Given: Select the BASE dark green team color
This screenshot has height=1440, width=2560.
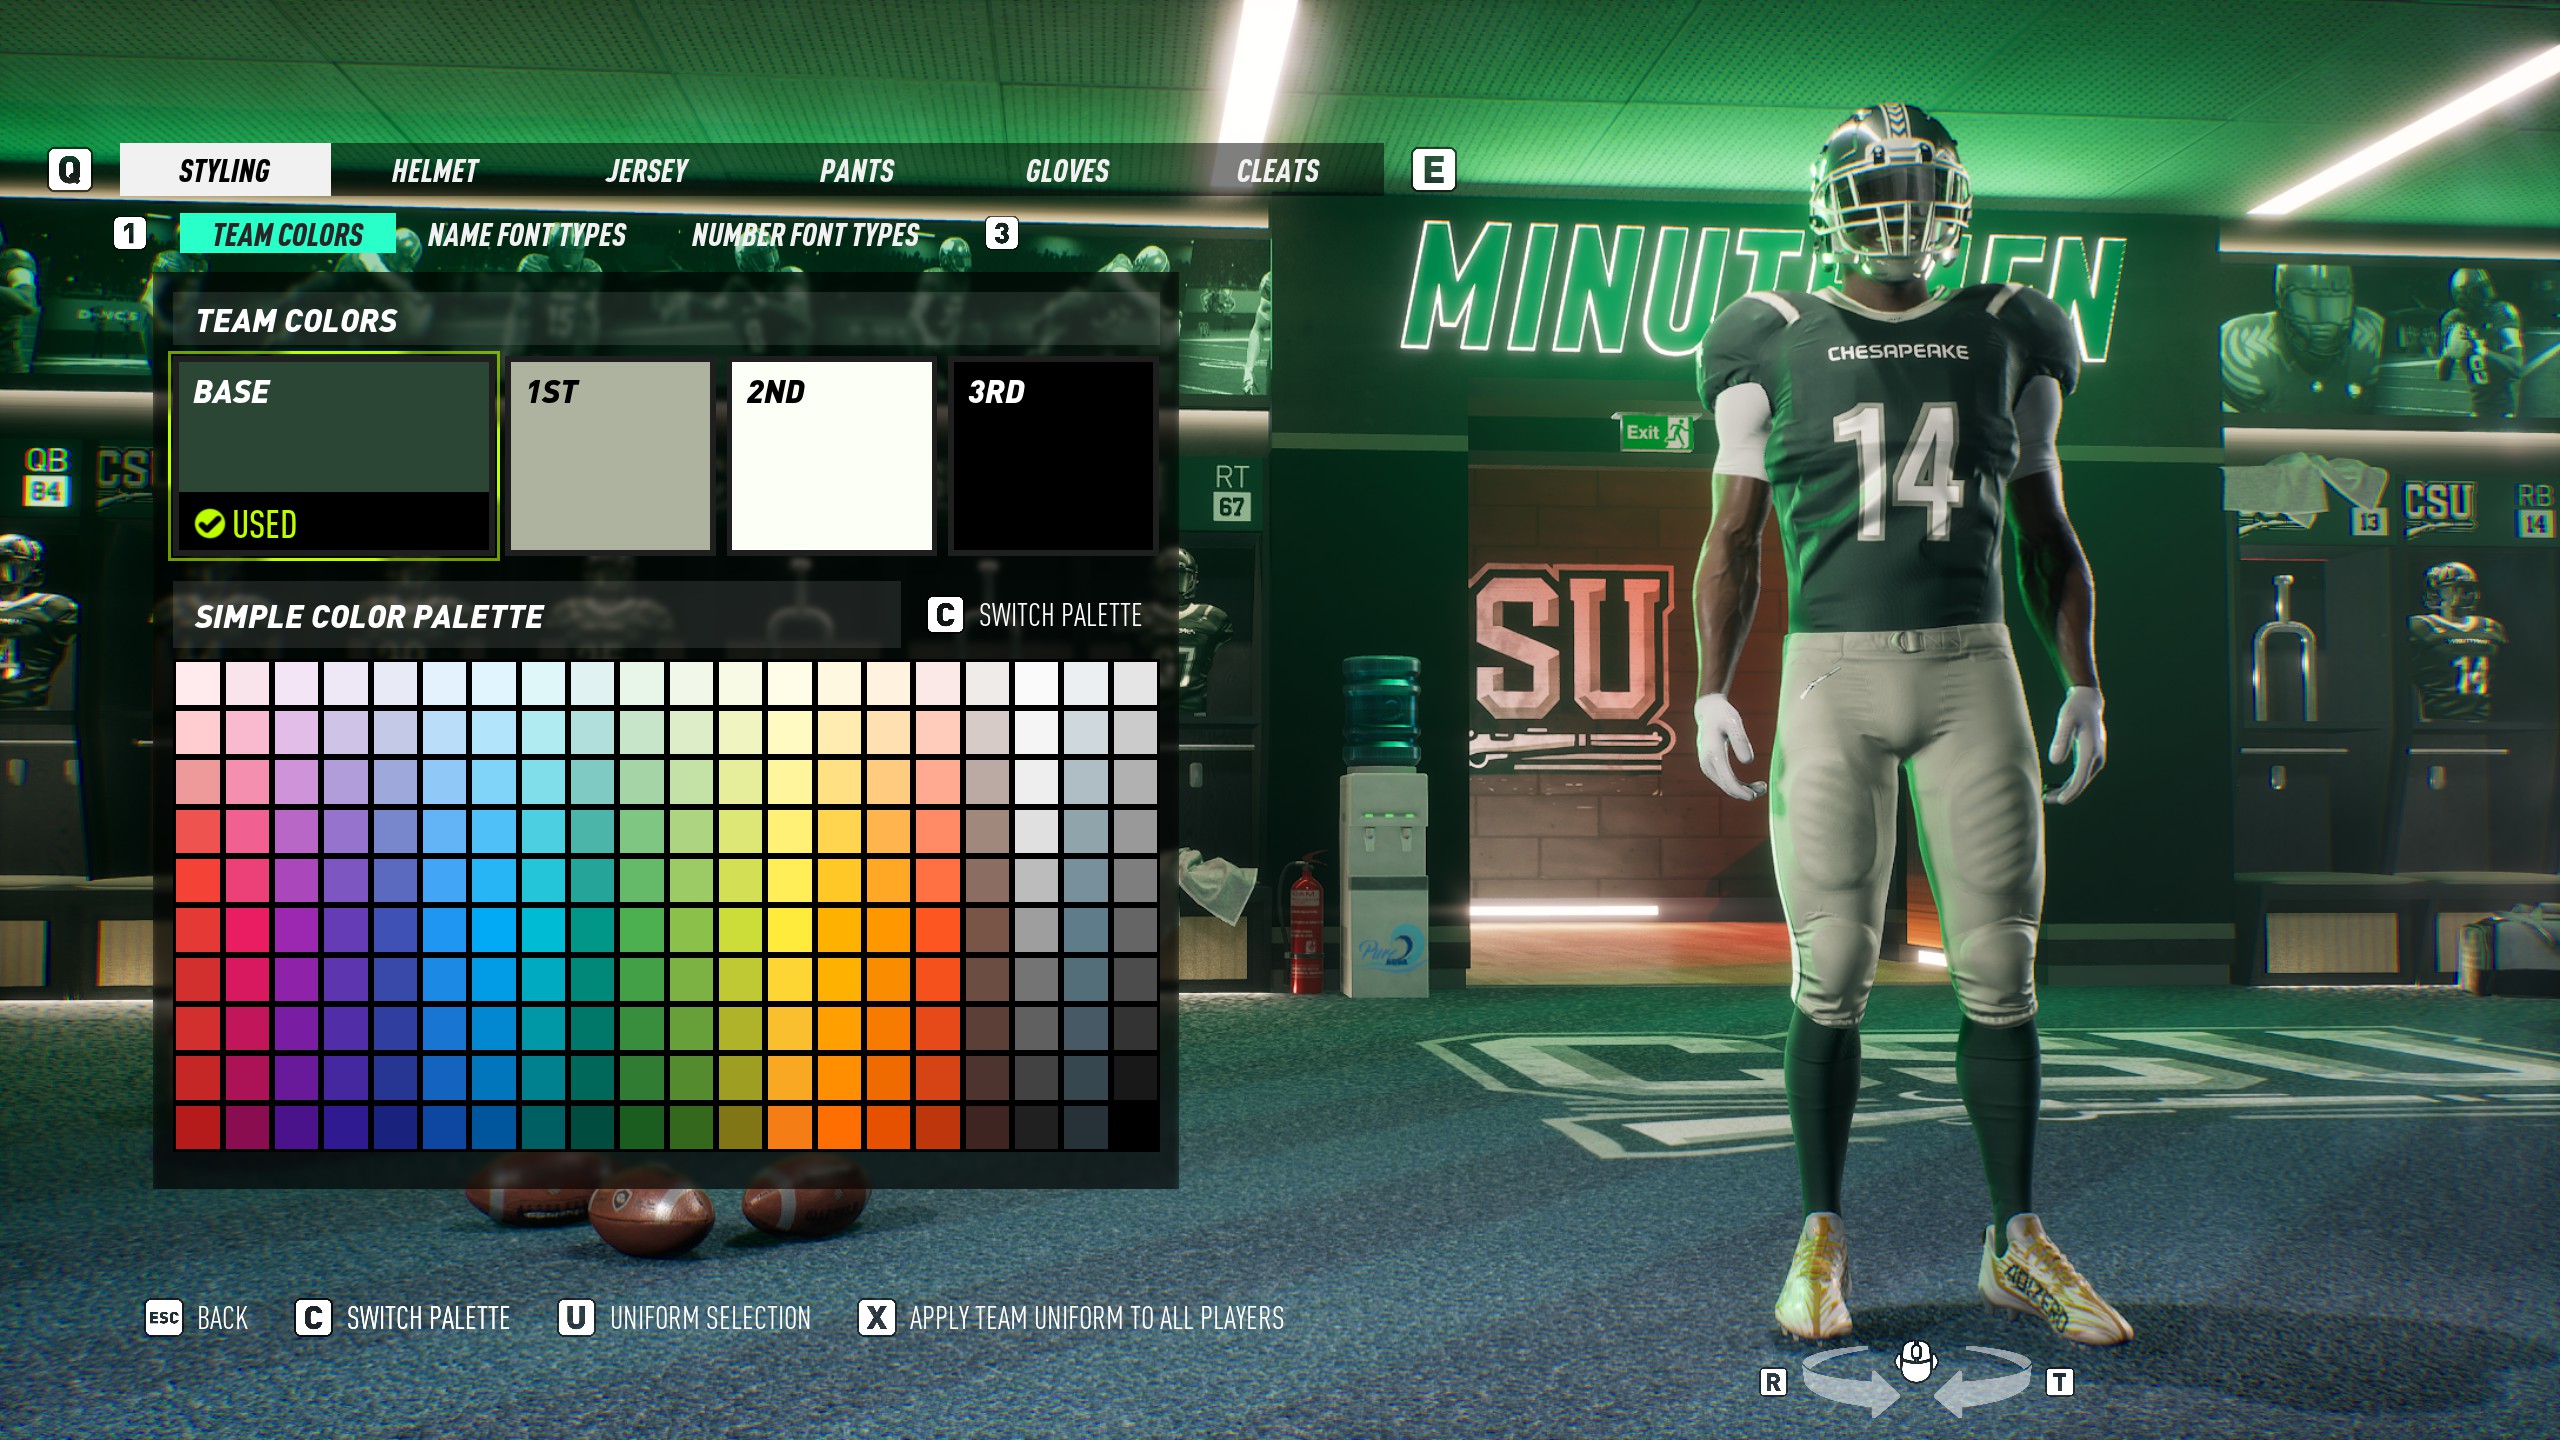Looking at the screenshot, I should (334, 456).
